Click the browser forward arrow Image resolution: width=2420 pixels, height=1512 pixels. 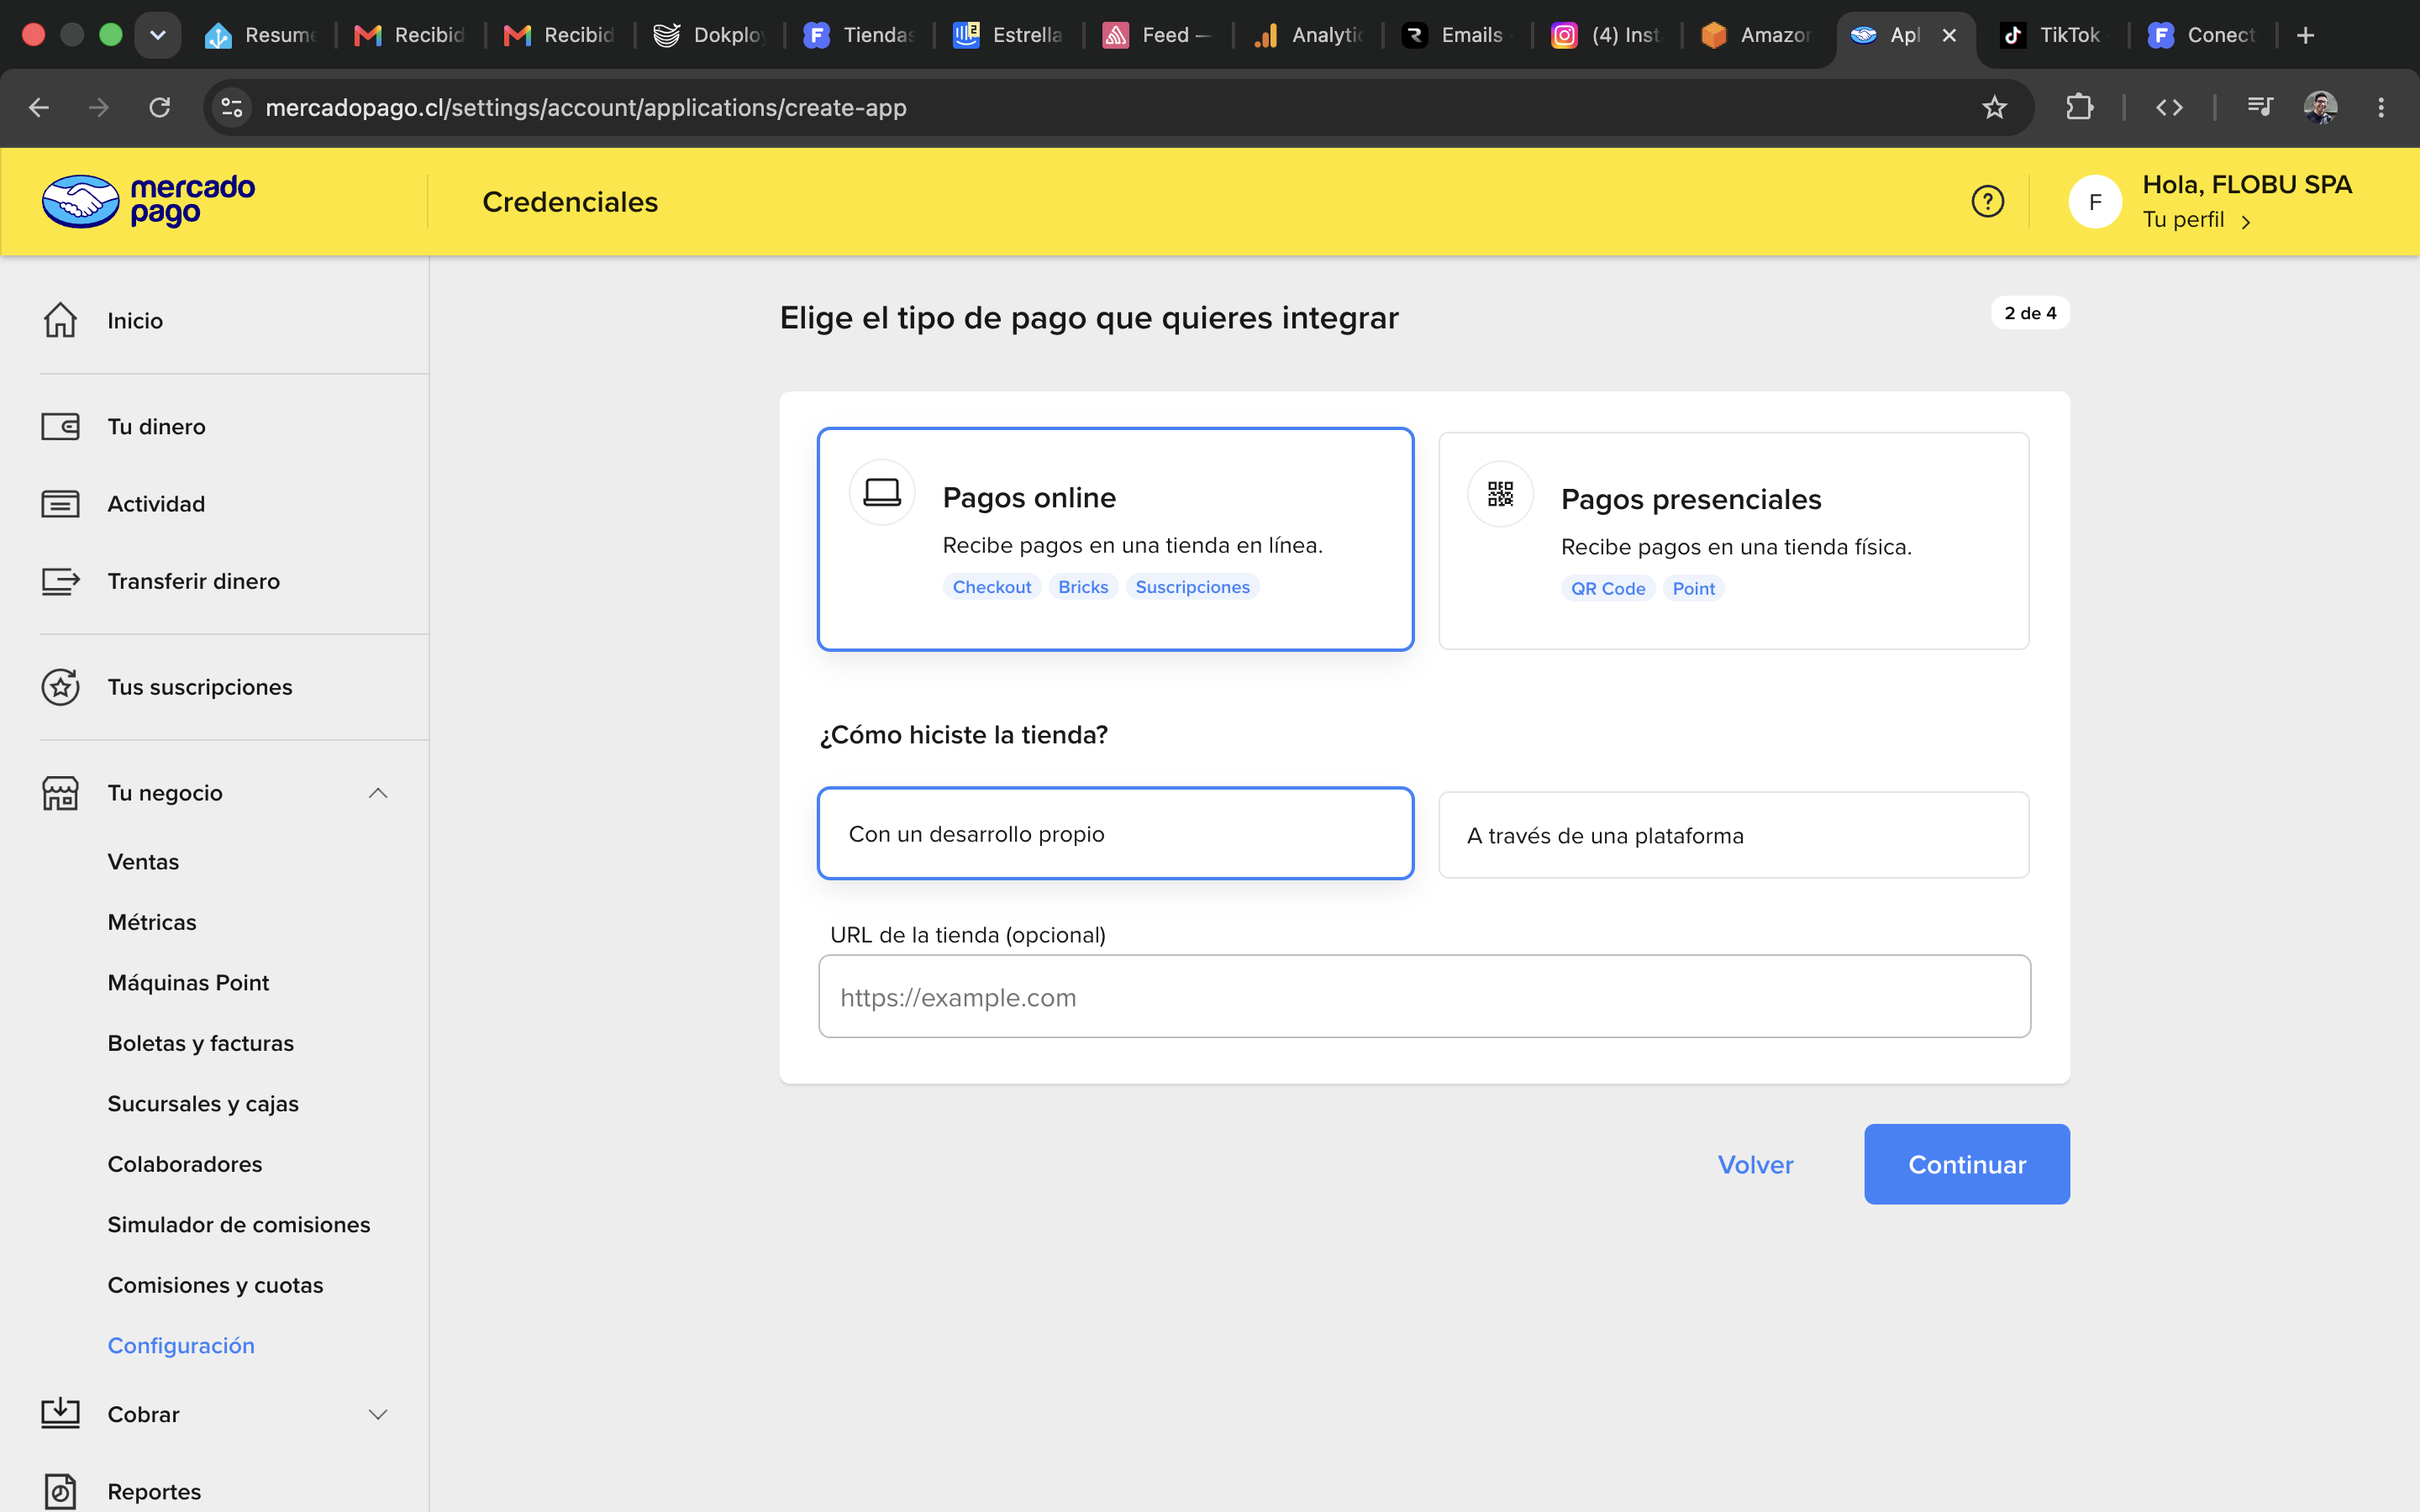98,107
